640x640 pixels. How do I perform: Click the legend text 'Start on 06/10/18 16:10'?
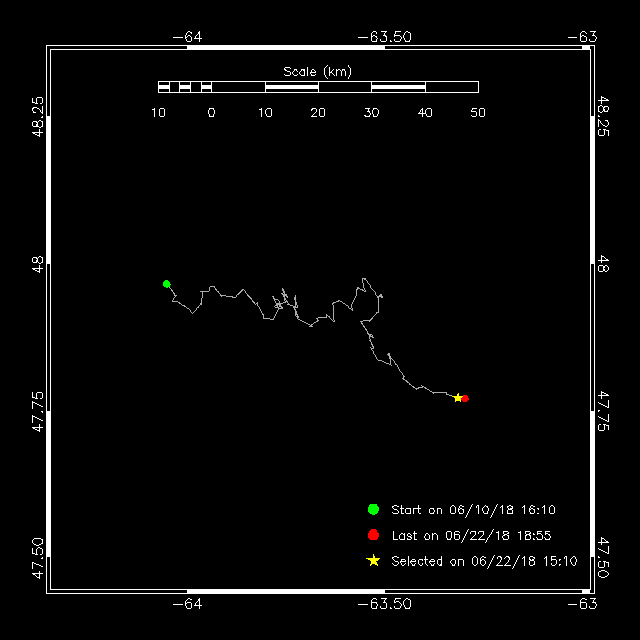click(473, 510)
